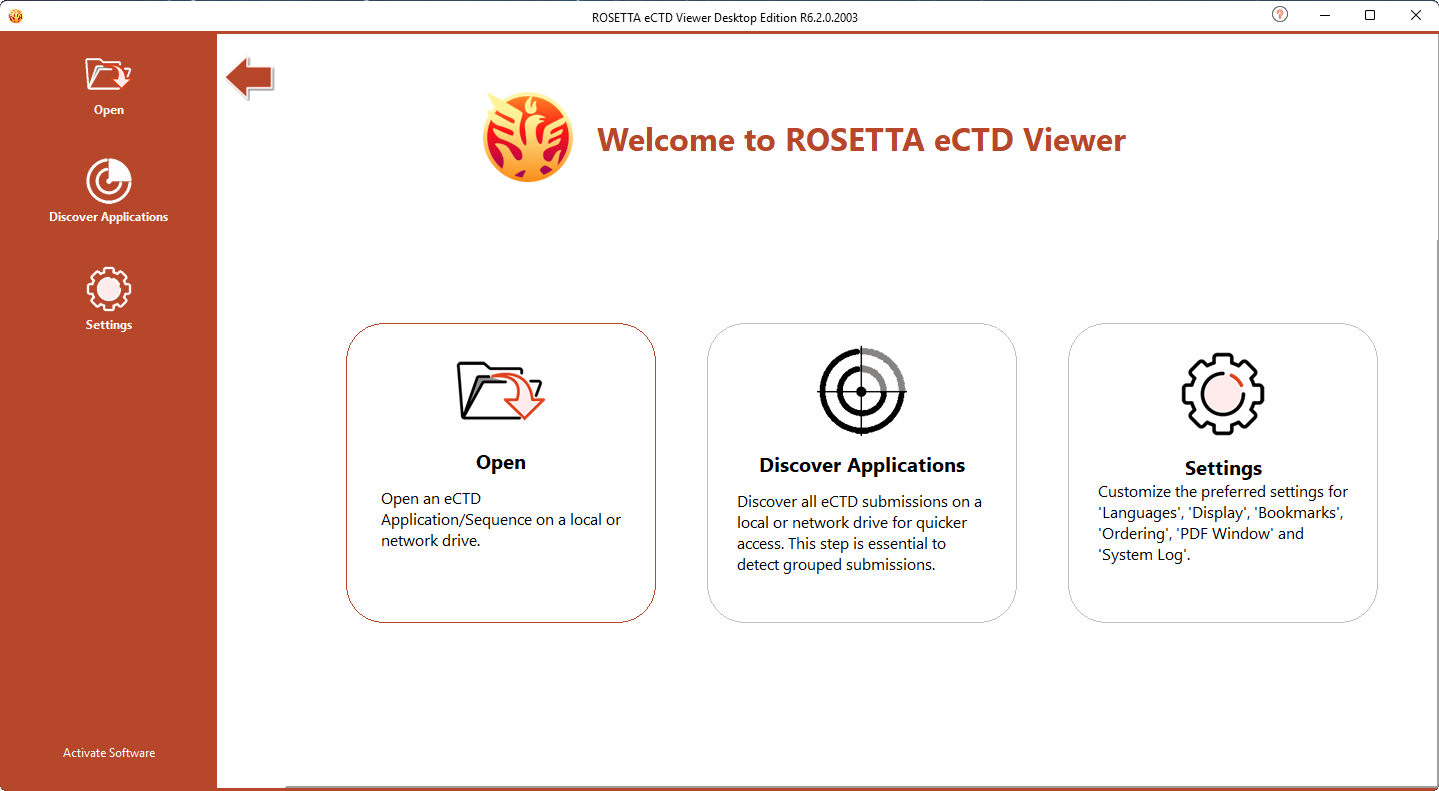
Task: Click the Settings card description text
Action: tap(1223, 523)
